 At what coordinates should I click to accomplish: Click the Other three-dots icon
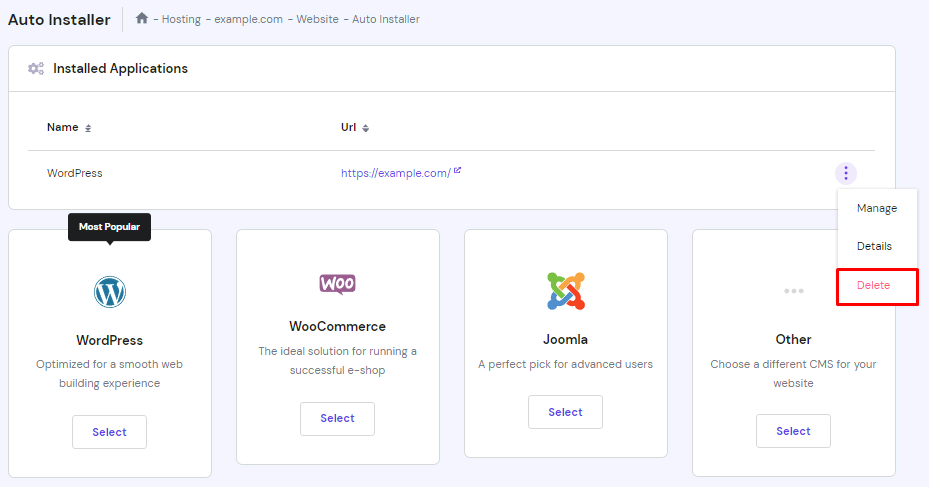(793, 291)
